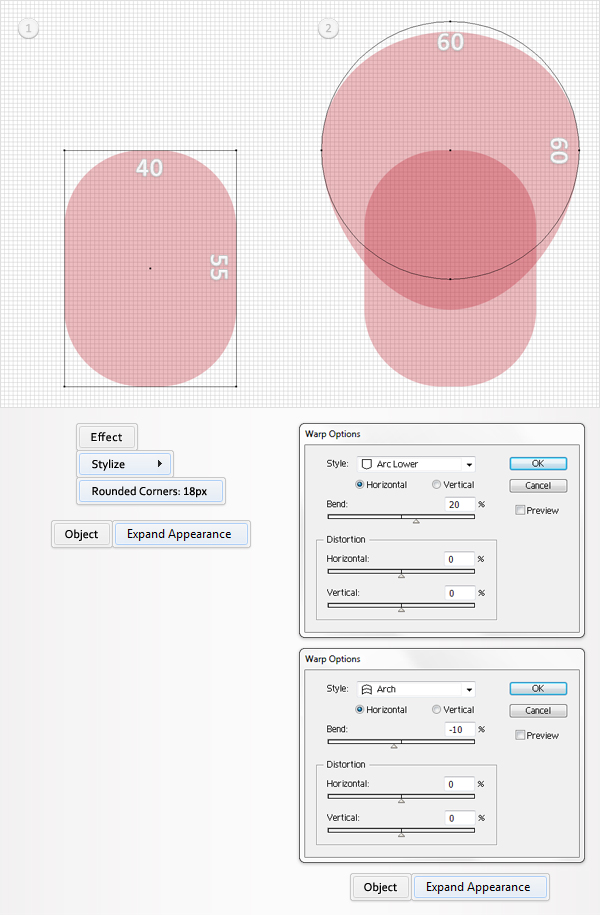
Task: Click OK in Arc Lower Warp Options
Action: [538, 463]
